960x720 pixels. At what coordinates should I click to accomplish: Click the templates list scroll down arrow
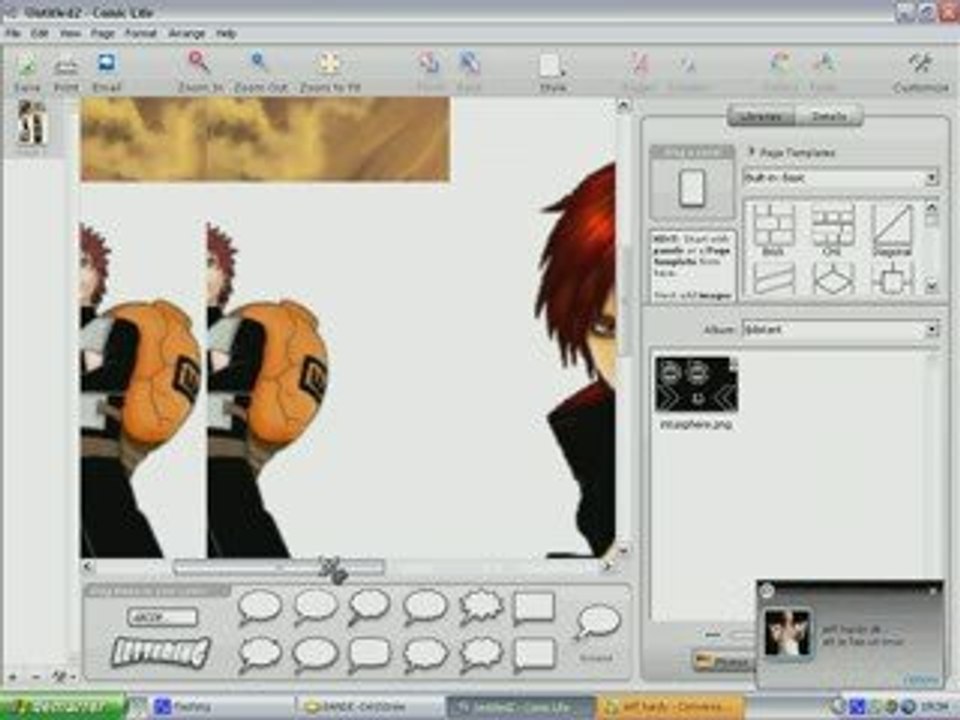coord(931,285)
